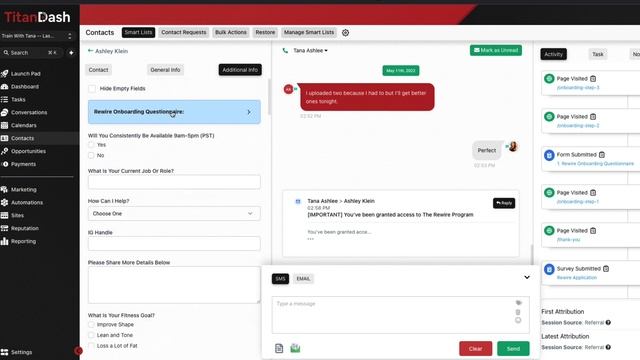Open Rewire Application survey link
Viewport: 640px width, 360px height.
click(577, 278)
